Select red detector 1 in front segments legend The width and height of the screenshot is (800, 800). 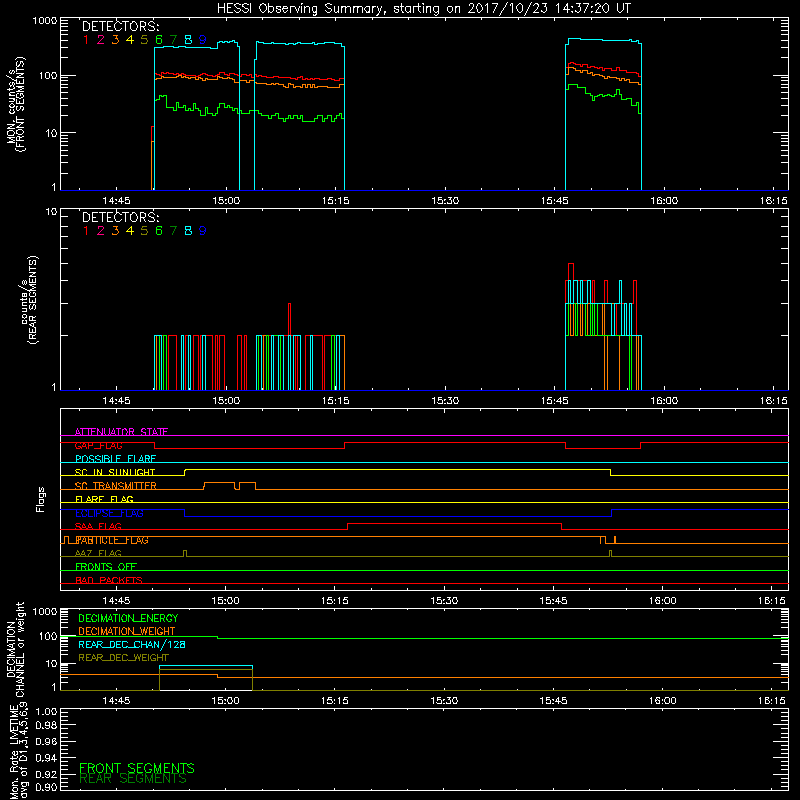coord(86,40)
